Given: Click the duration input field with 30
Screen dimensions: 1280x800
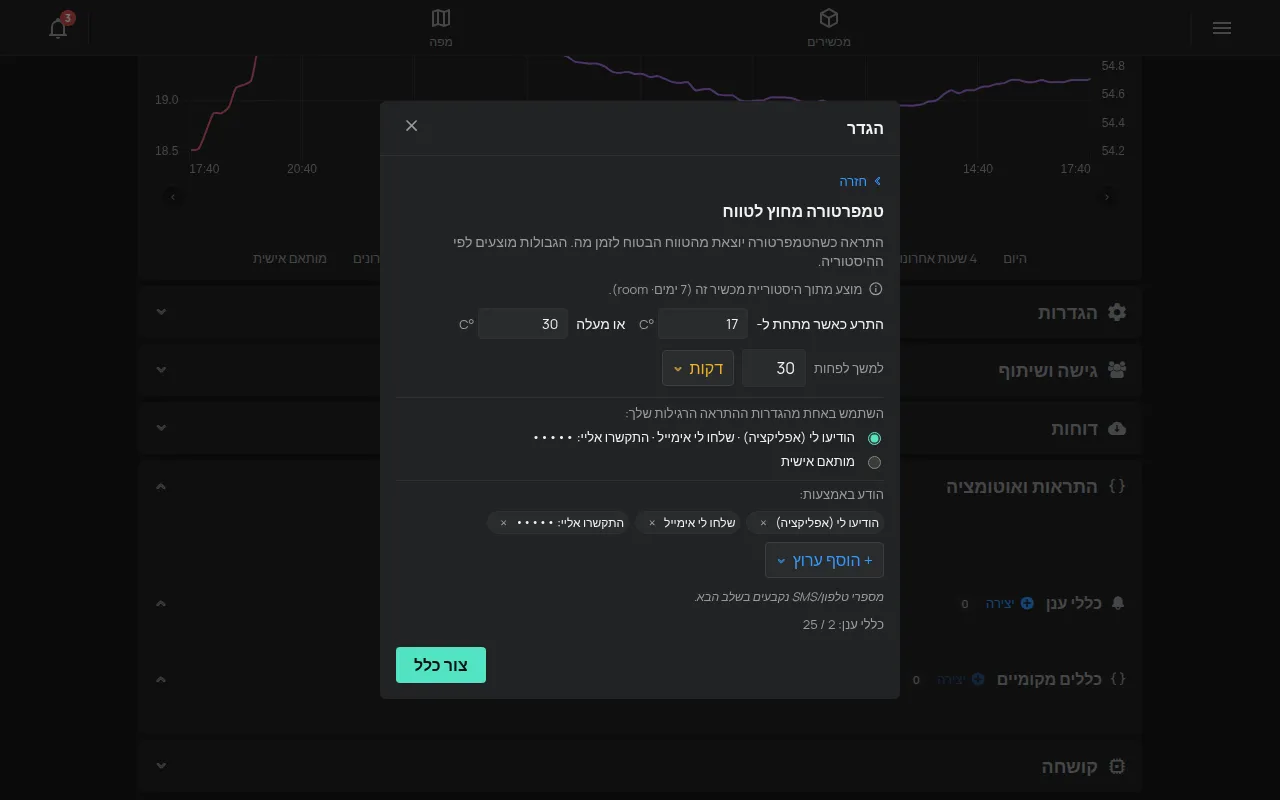Looking at the screenshot, I should pyautogui.click(x=774, y=368).
